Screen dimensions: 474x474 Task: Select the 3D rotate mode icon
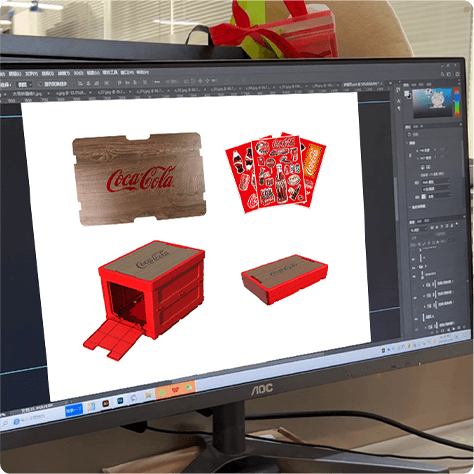pyautogui.click(x=186, y=81)
